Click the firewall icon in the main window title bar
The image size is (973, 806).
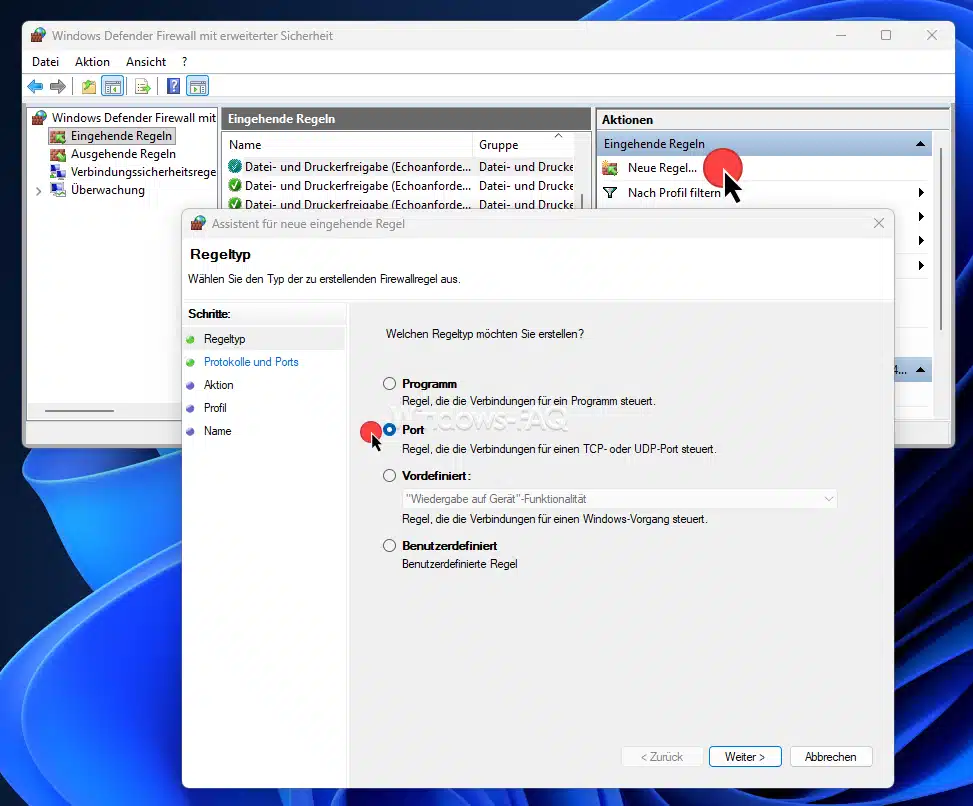[38, 35]
